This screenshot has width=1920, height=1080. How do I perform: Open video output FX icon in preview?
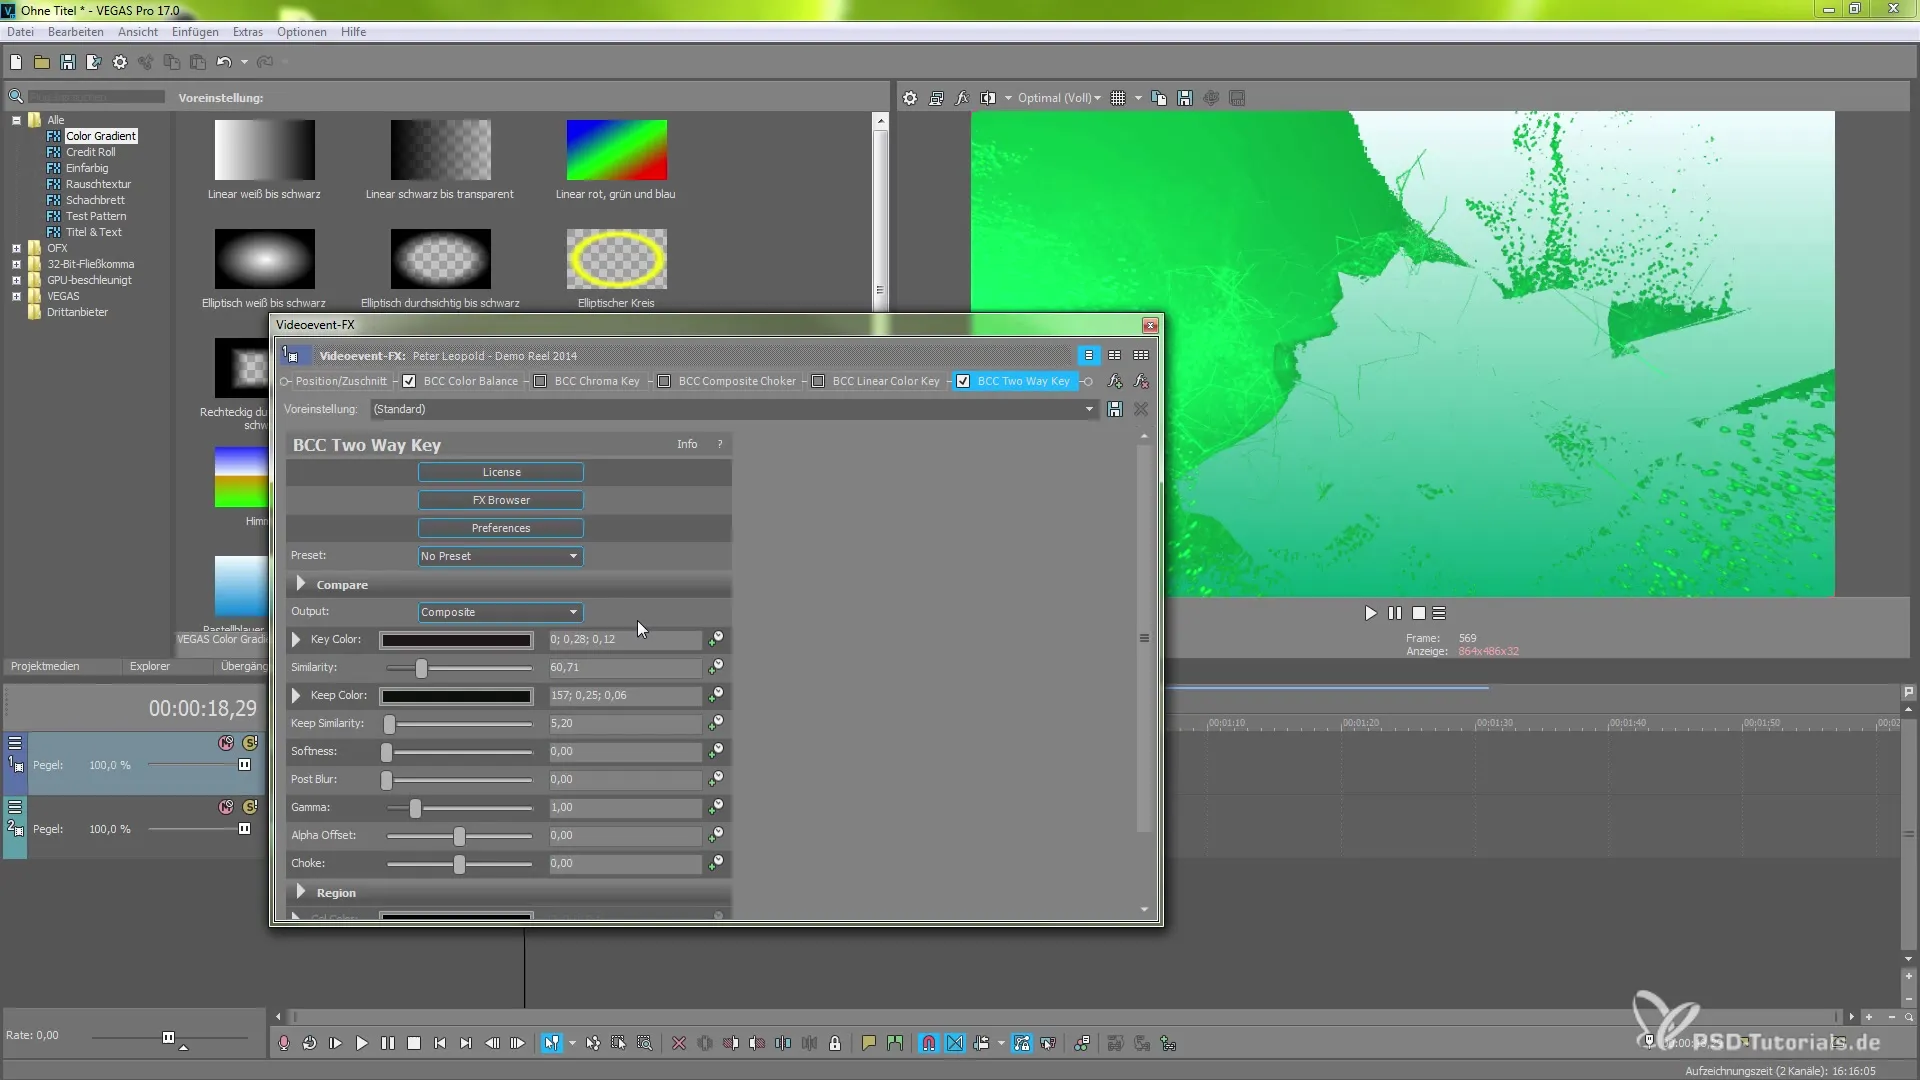click(x=962, y=98)
